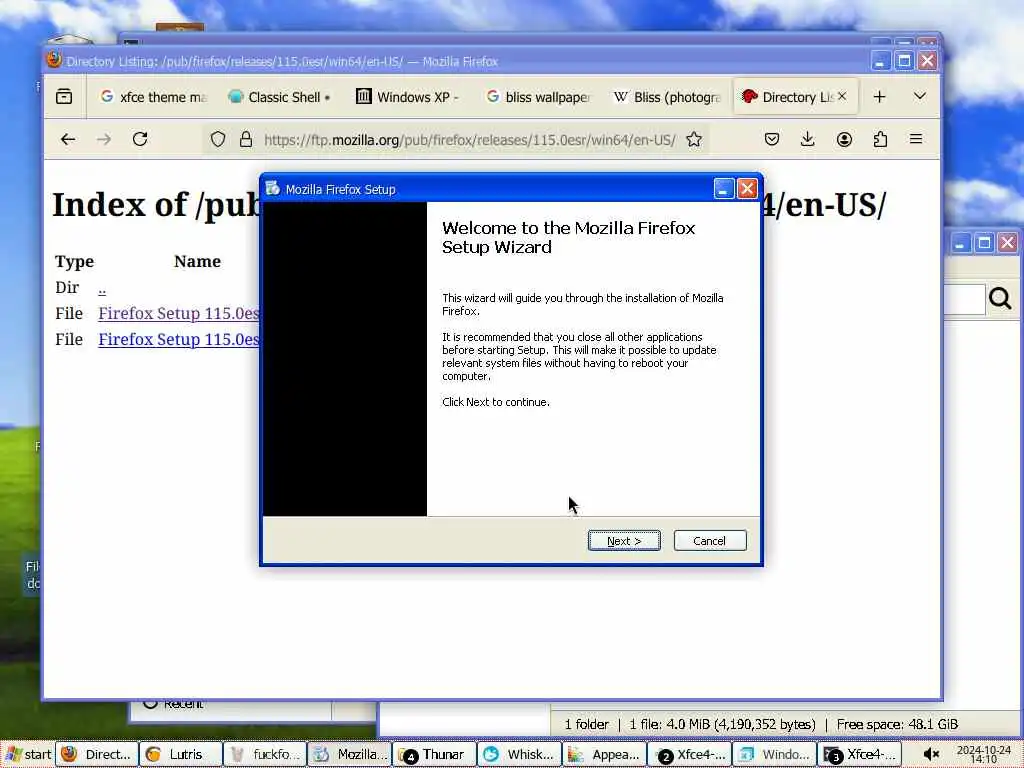
Task: Click '1 file: 4.0 MiB (4,190,352 bytes)' status entry
Action: coord(722,724)
